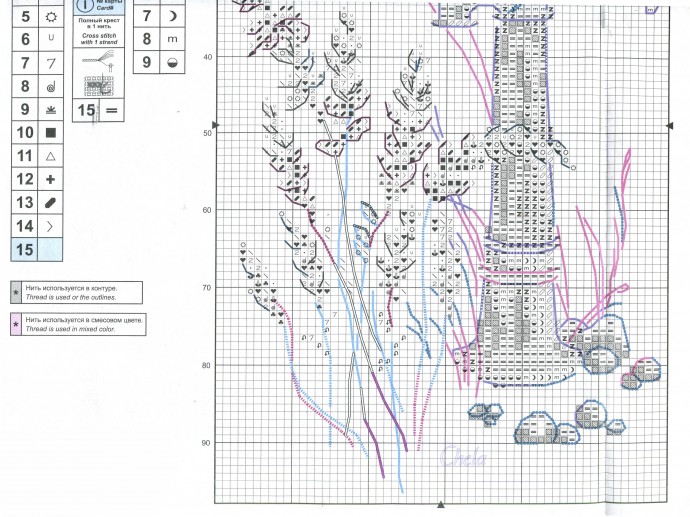Click the bottom center arrow marker
This screenshot has height=517, width=690.
click(x=439, y=503)
